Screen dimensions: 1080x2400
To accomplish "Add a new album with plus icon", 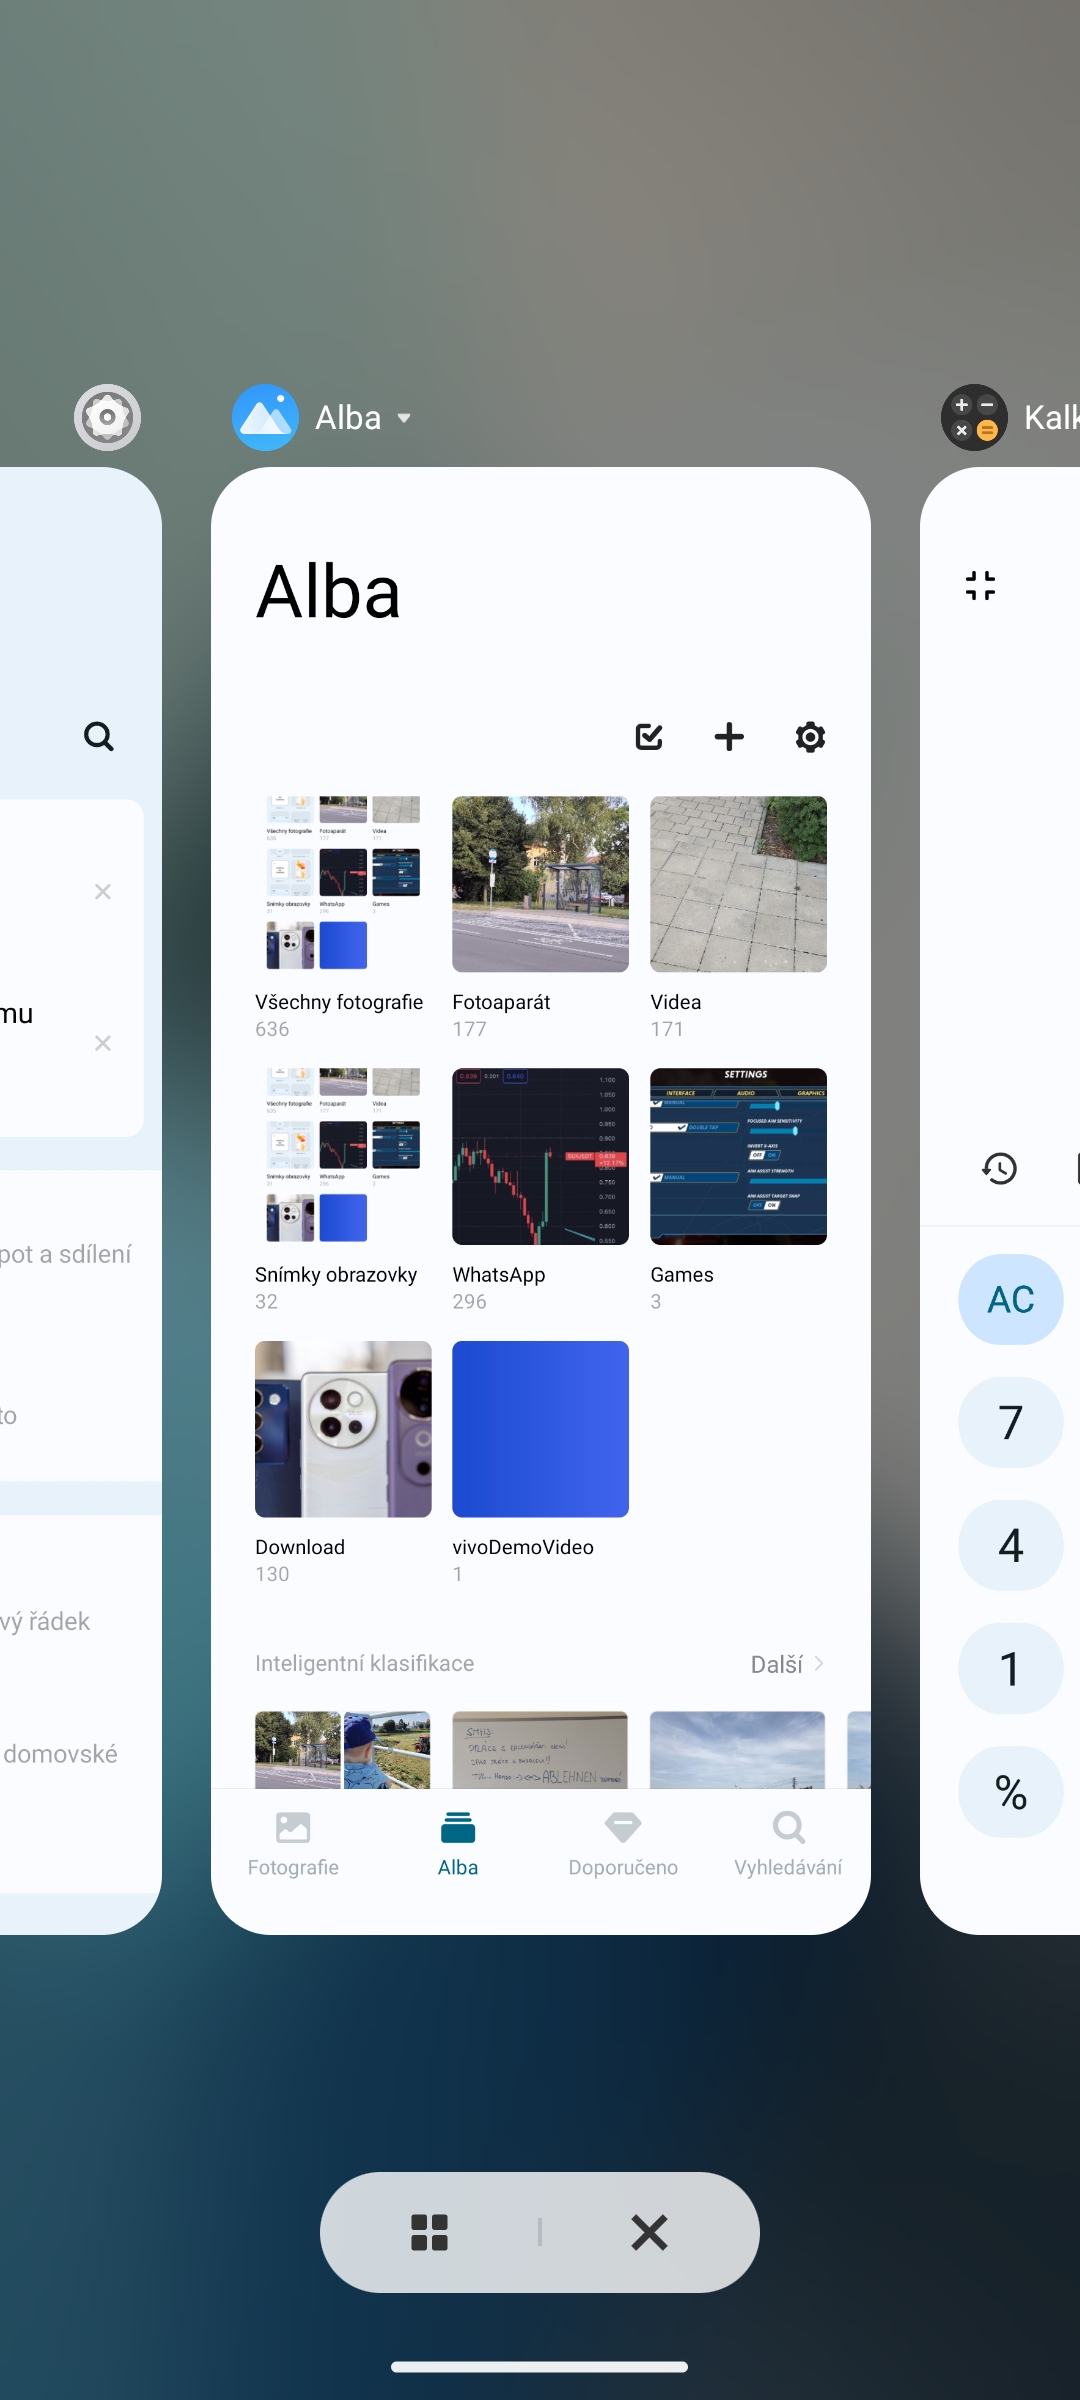I will point(729,737).
